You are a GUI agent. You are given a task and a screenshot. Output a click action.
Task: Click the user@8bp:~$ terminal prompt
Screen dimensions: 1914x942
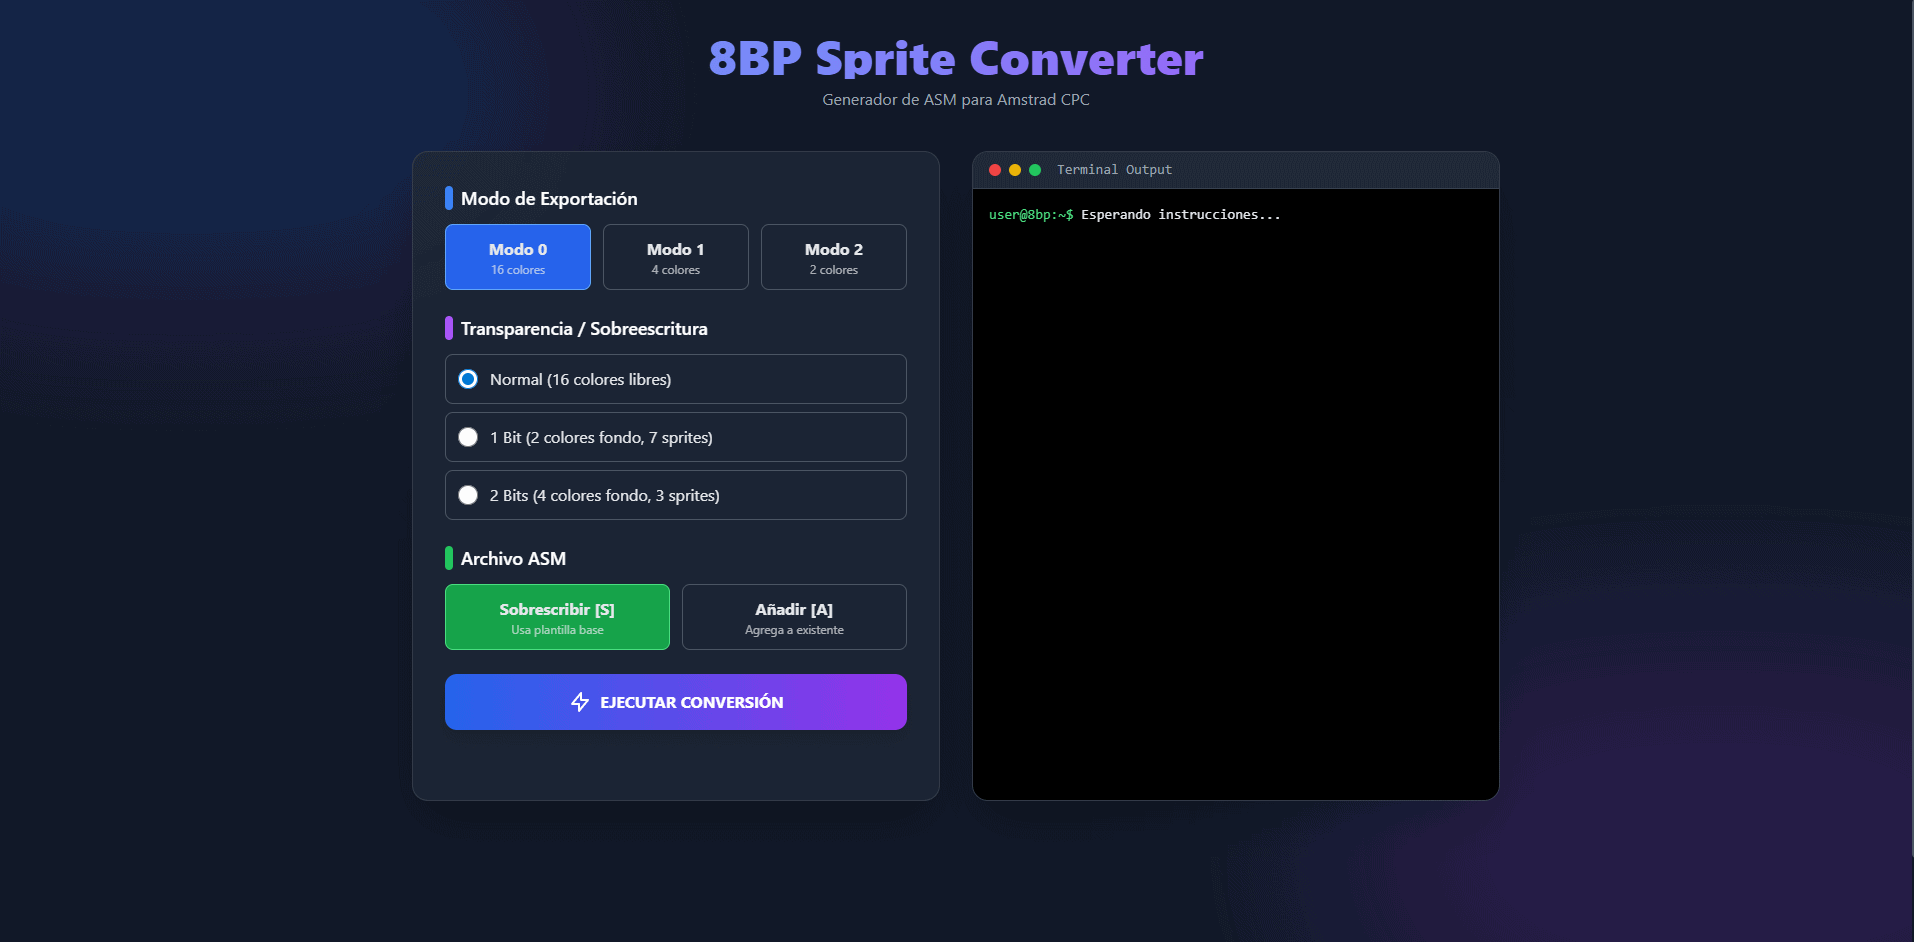click(1031, 215)
